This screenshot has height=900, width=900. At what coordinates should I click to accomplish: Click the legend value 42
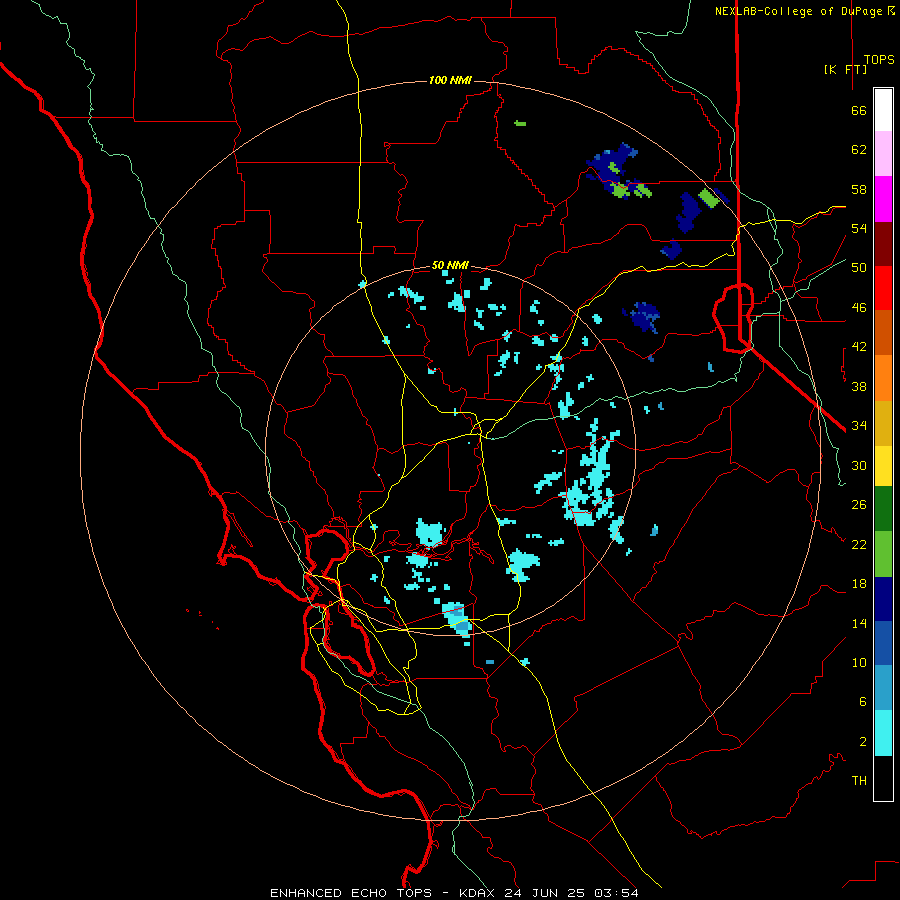859,347
